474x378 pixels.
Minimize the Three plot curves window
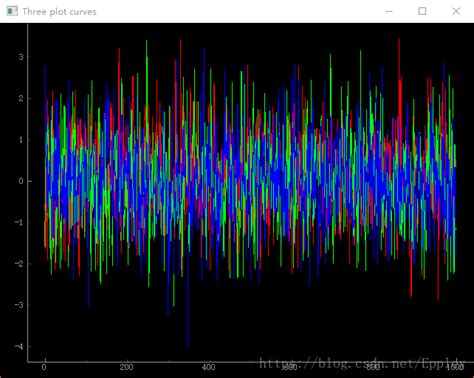pos(389,11)
